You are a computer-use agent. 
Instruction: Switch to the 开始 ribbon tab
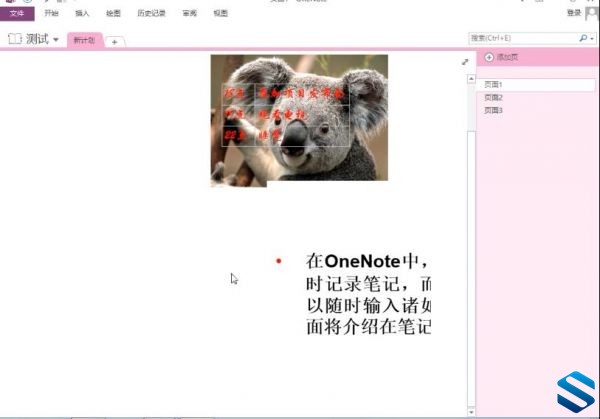pyautogui.click(x=51, y=13)
